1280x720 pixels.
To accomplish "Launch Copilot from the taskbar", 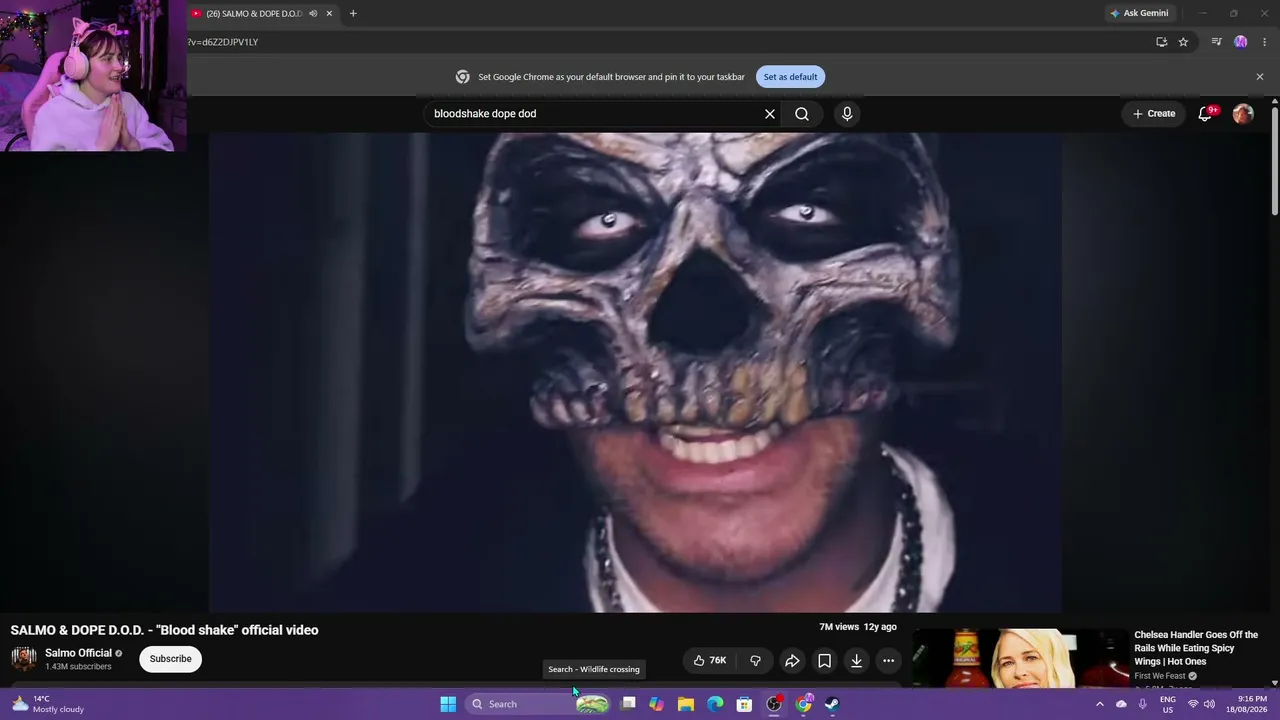I will point(656,704).
